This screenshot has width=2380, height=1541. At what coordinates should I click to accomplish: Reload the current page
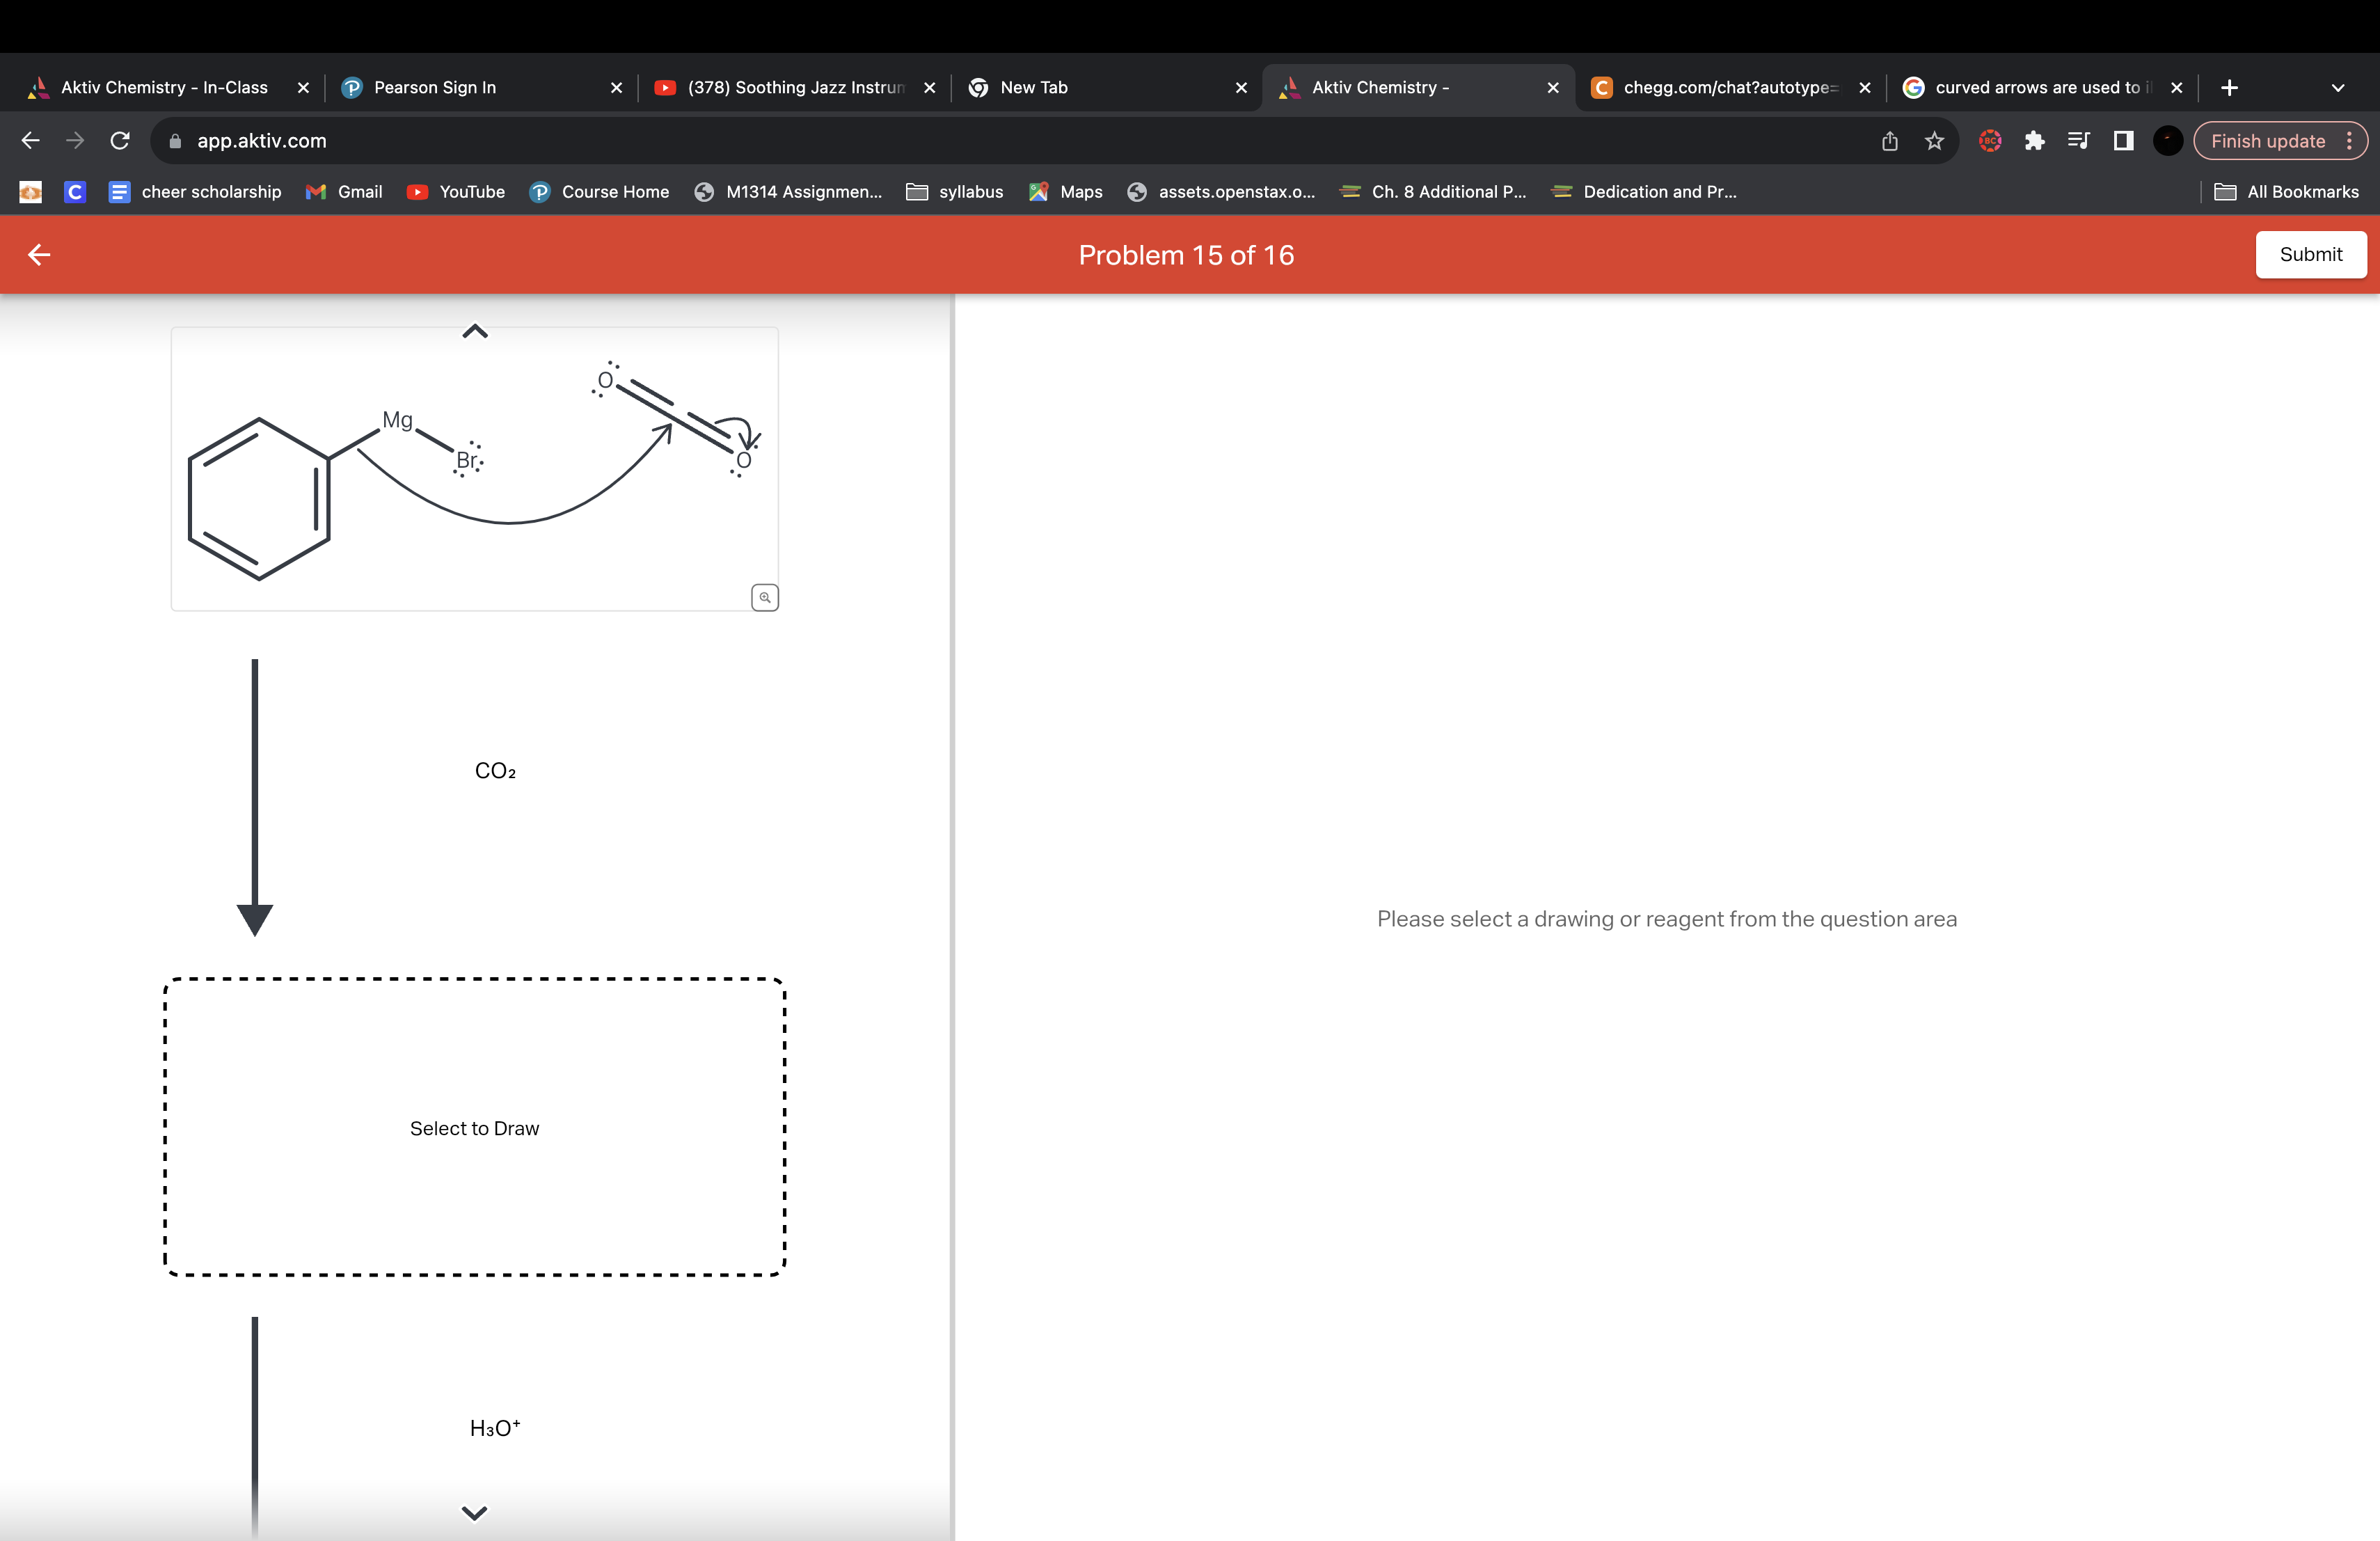tap(119, 140)
